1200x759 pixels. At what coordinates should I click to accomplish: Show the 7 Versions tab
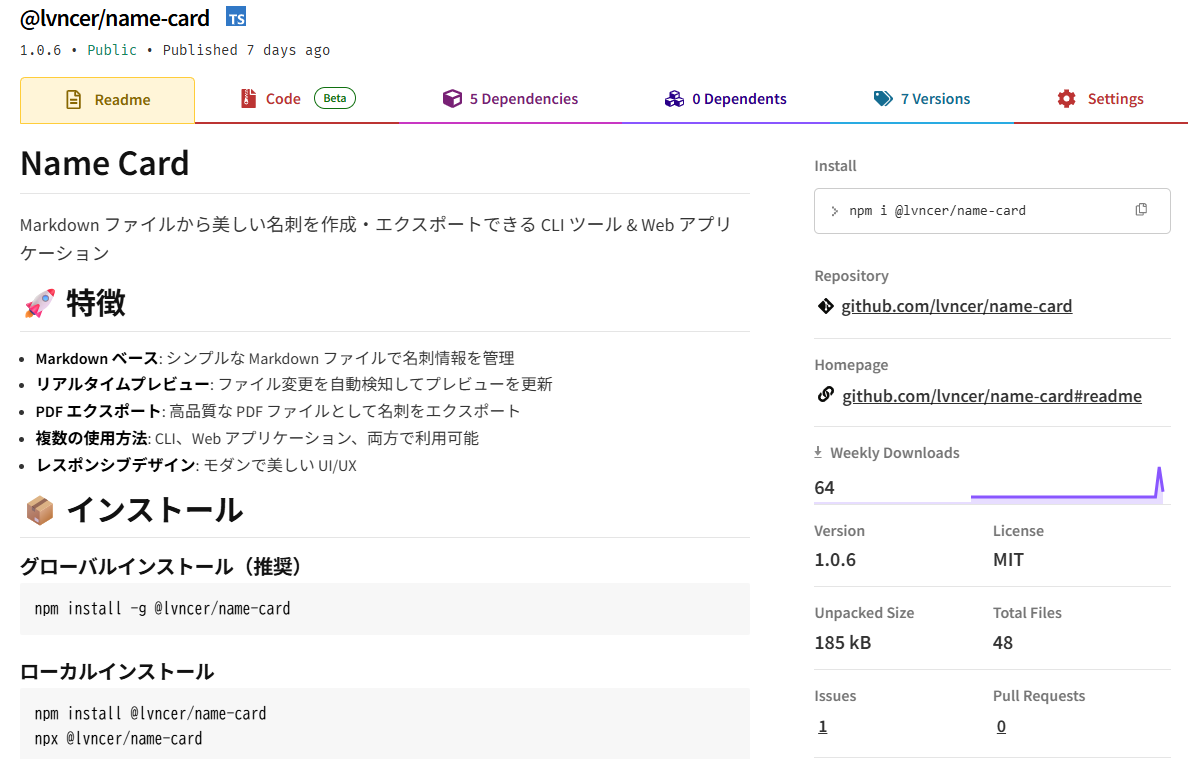tap(921, 99)
